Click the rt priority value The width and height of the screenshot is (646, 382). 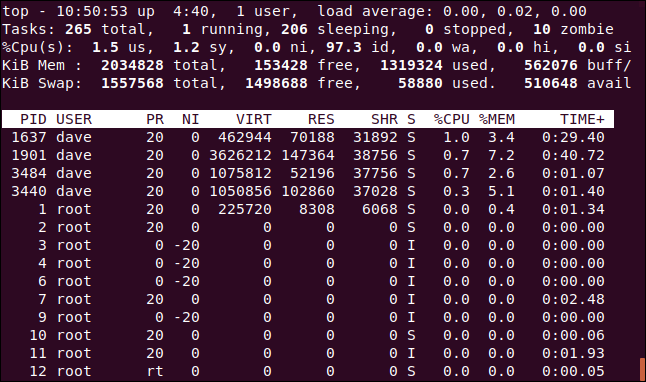155,371
